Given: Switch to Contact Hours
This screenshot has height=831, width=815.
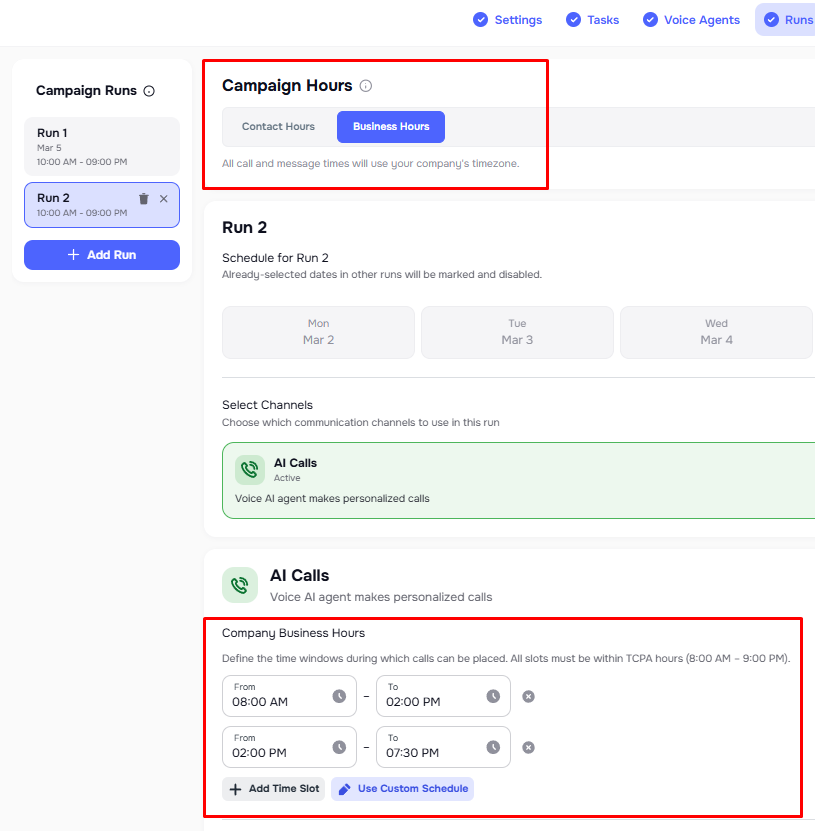Looking at the screenshot, I should 277,126.
